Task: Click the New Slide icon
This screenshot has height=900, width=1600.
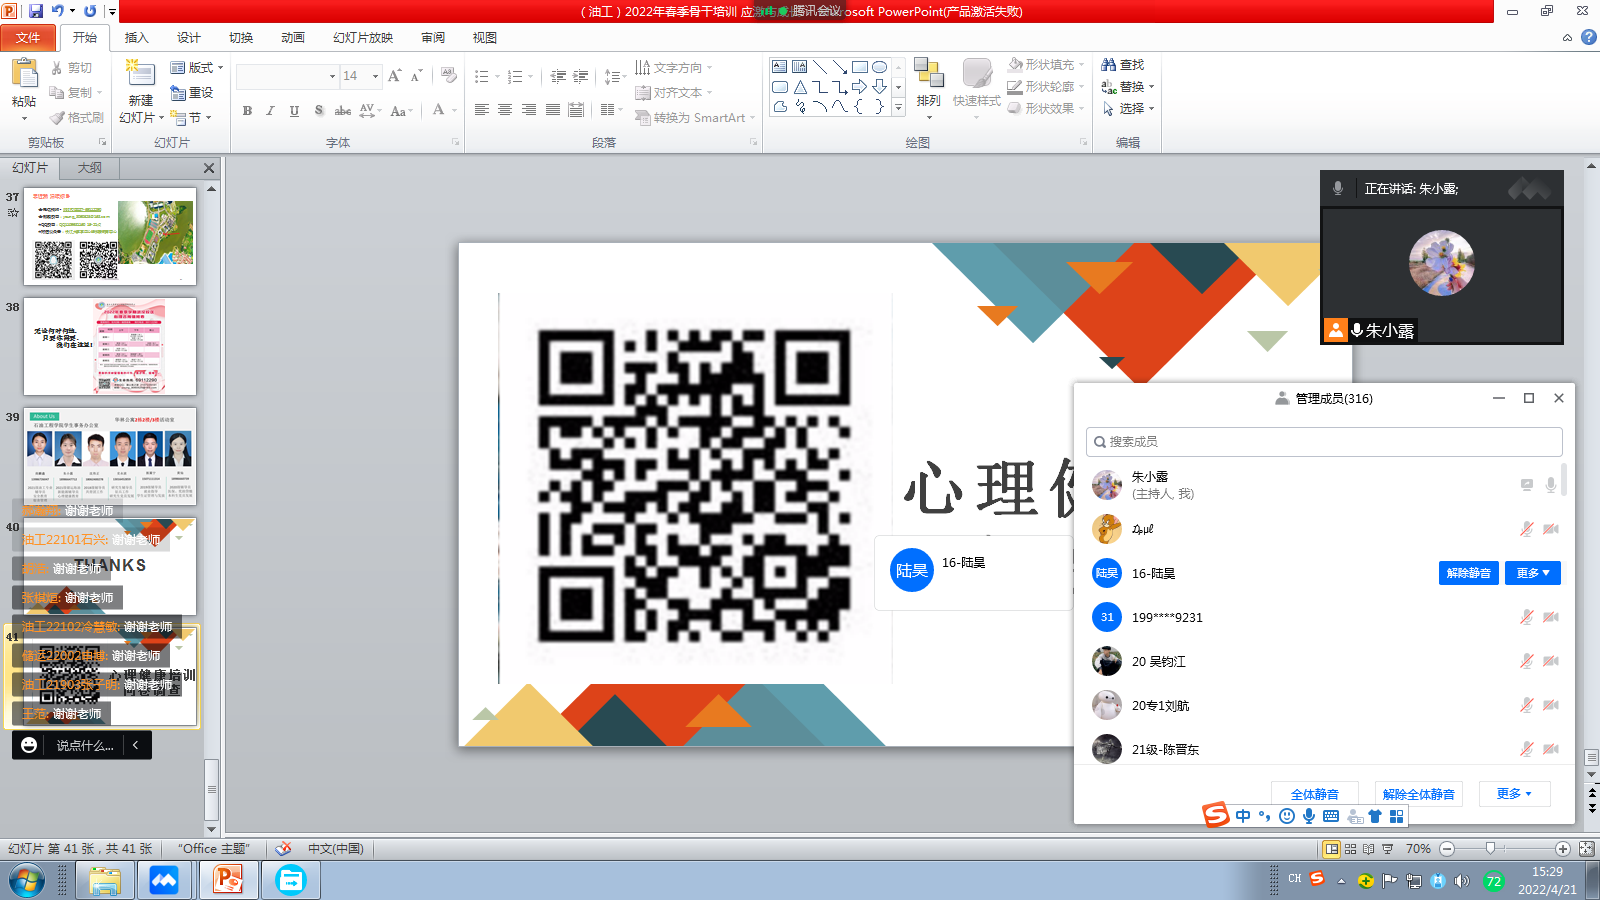Action: pos(141,75)
